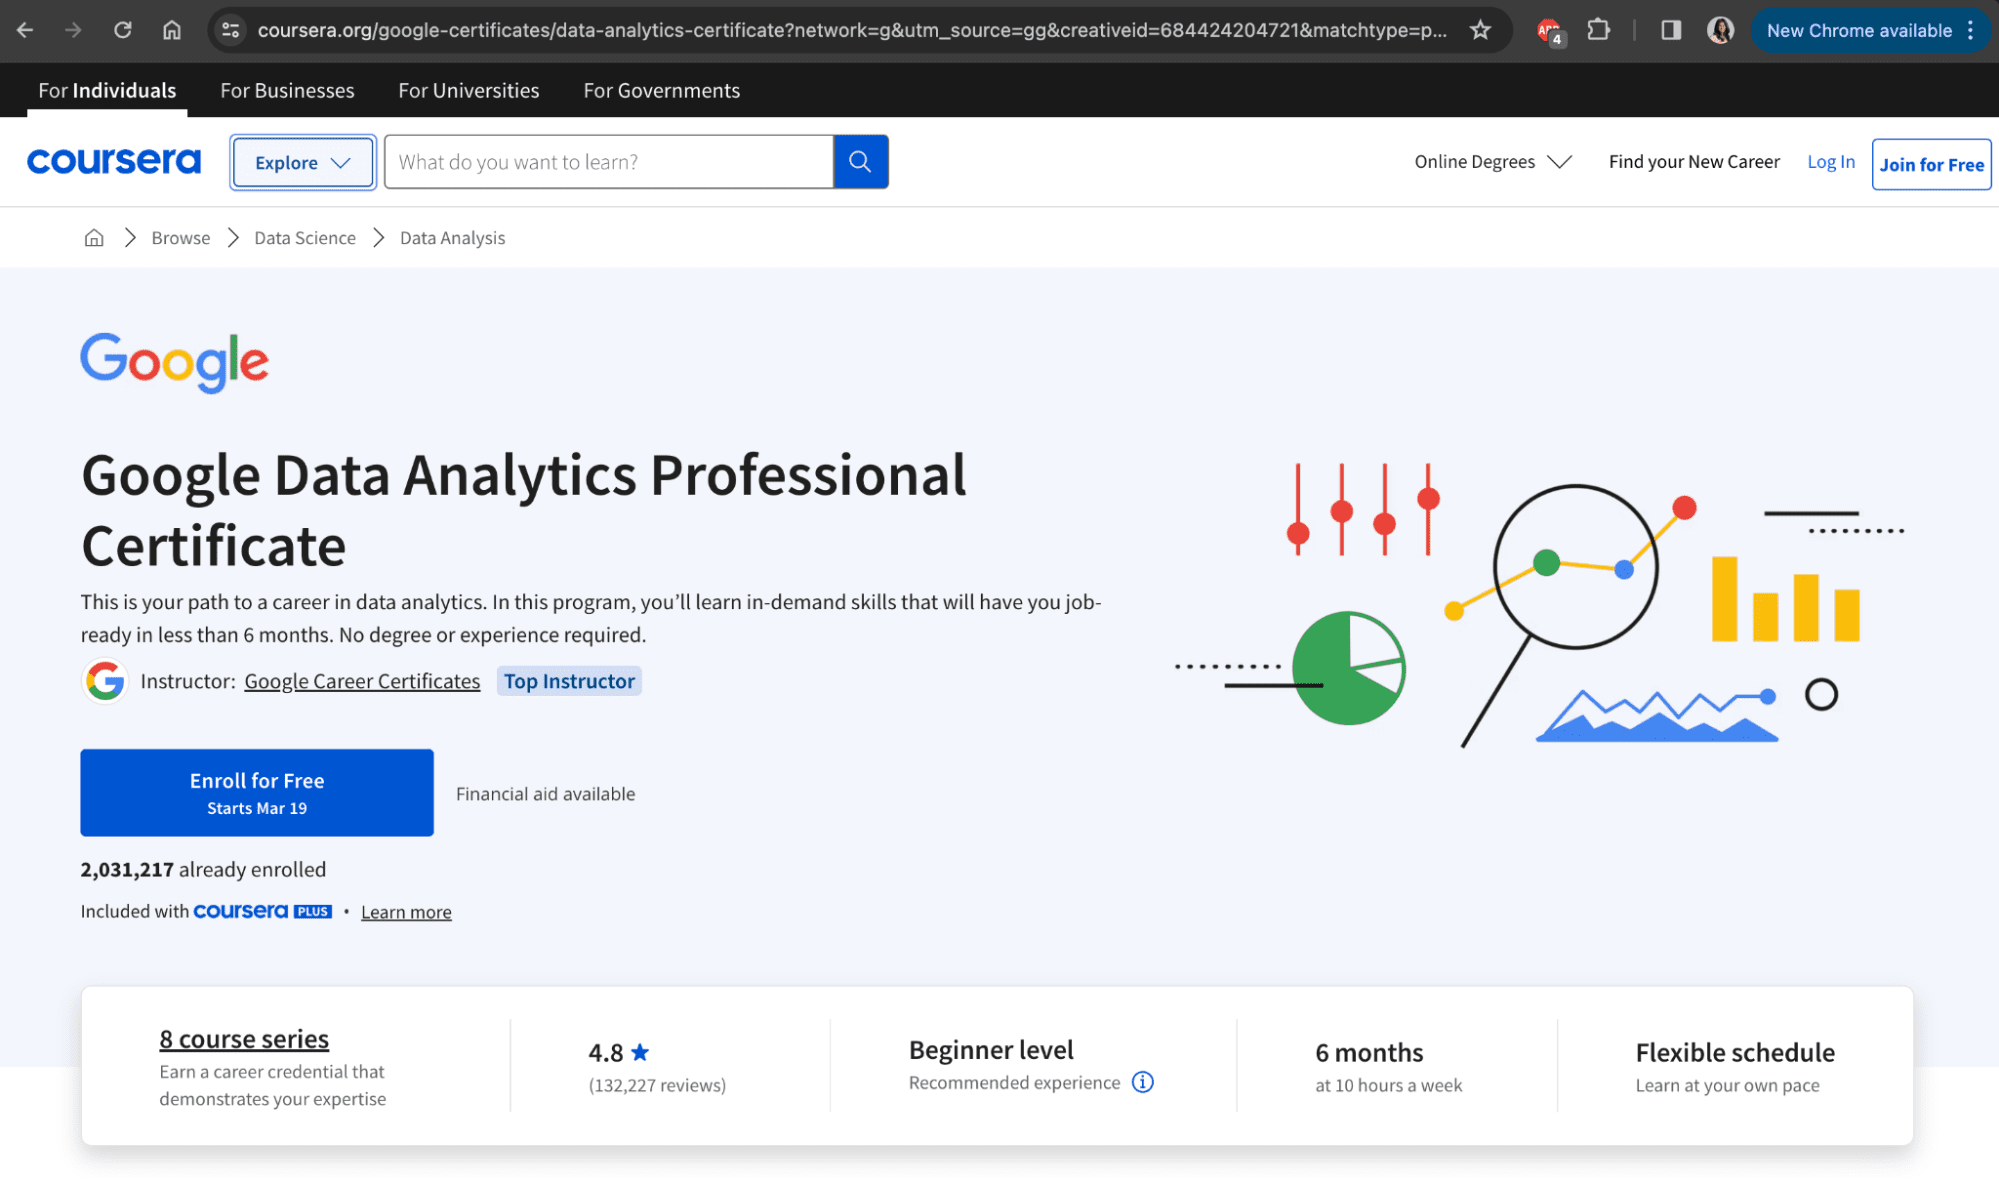The width and height of the screenshot is (1999, 1180).
Task: Bookmark this page with star icon
Action: pyautogui.click(x=1480, y=30)
